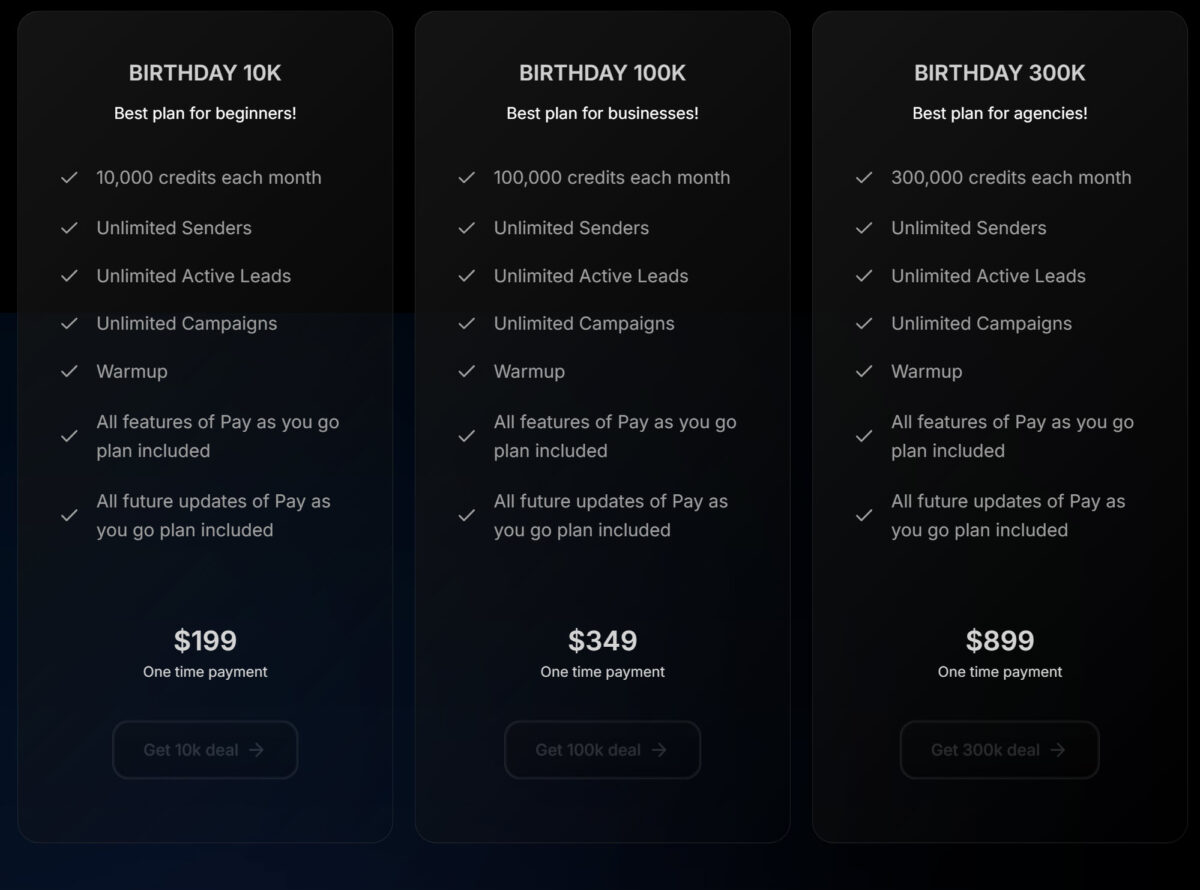Click Unlimited Senders checkmark in Birthday 100K card
Screen dimensions: 1200x890
[x=466, y=228]
